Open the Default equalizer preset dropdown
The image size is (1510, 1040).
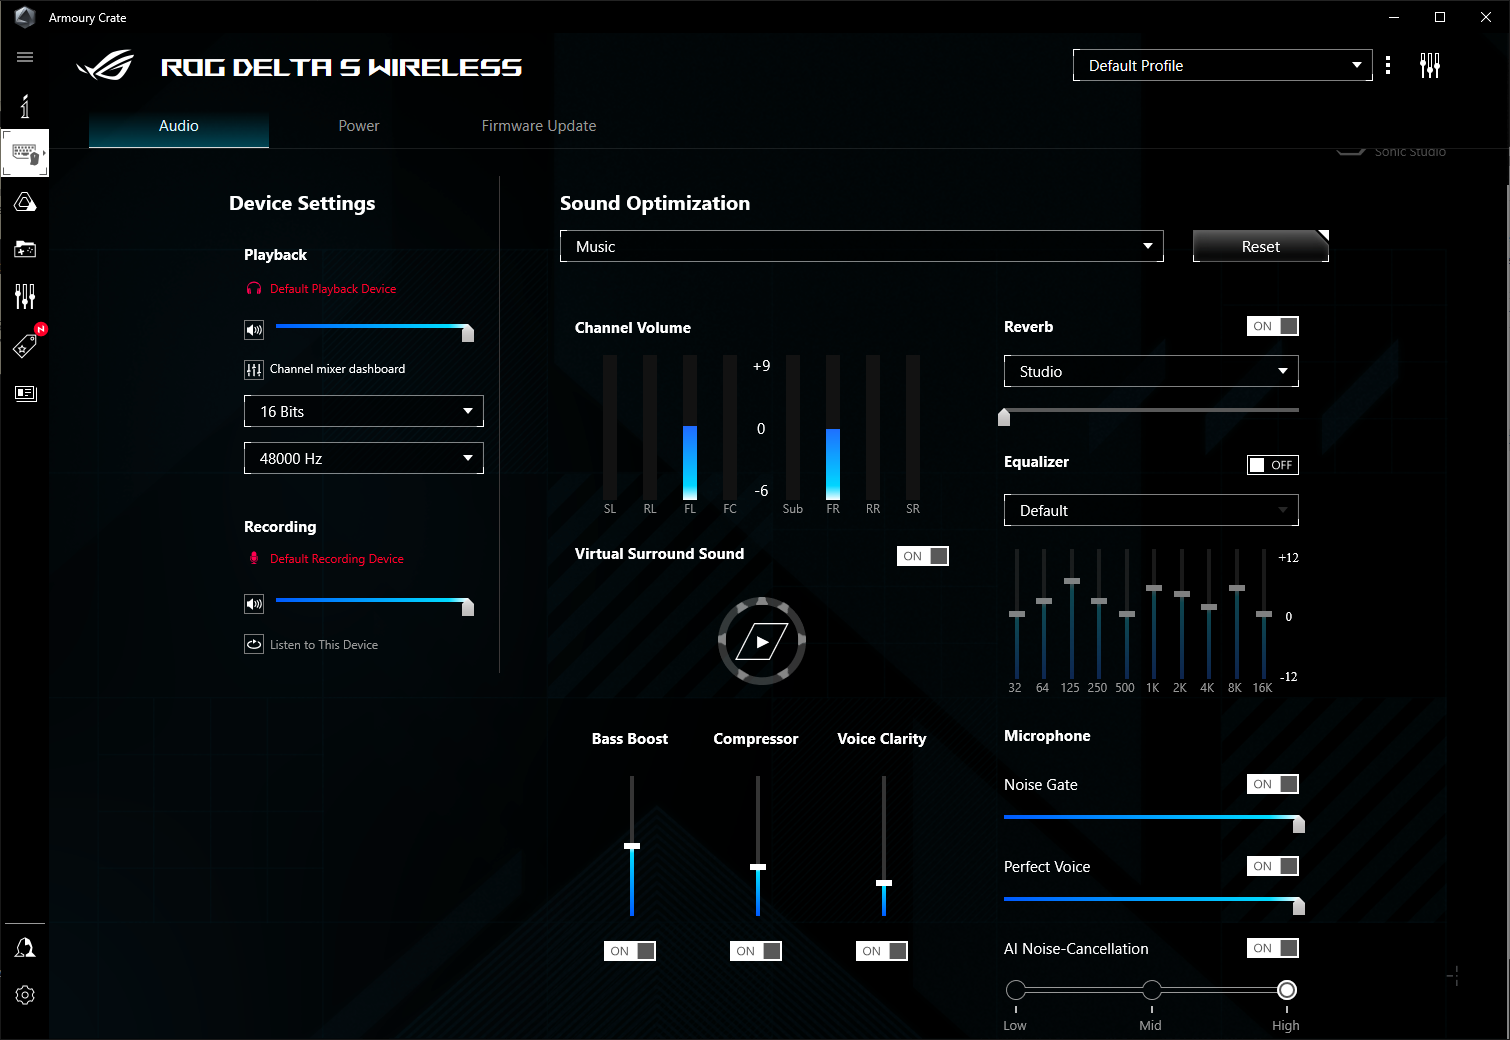pos(1151,510)
